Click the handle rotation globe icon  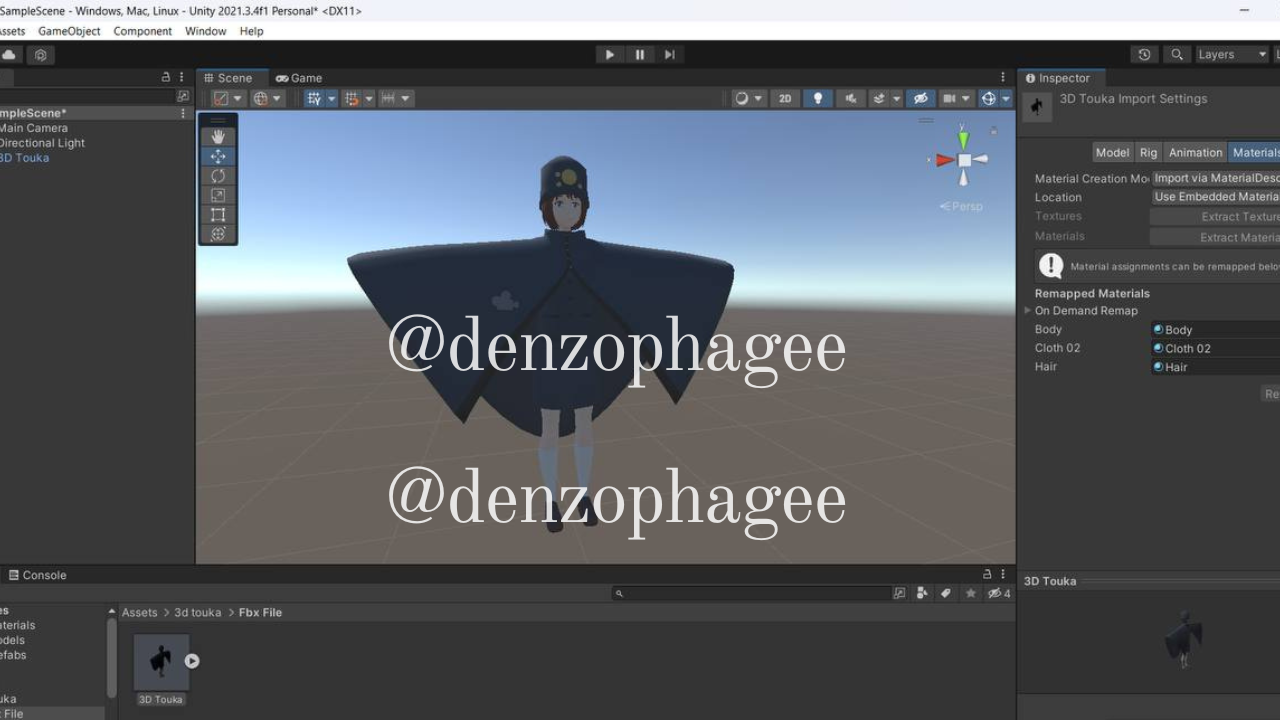(260, 98)
